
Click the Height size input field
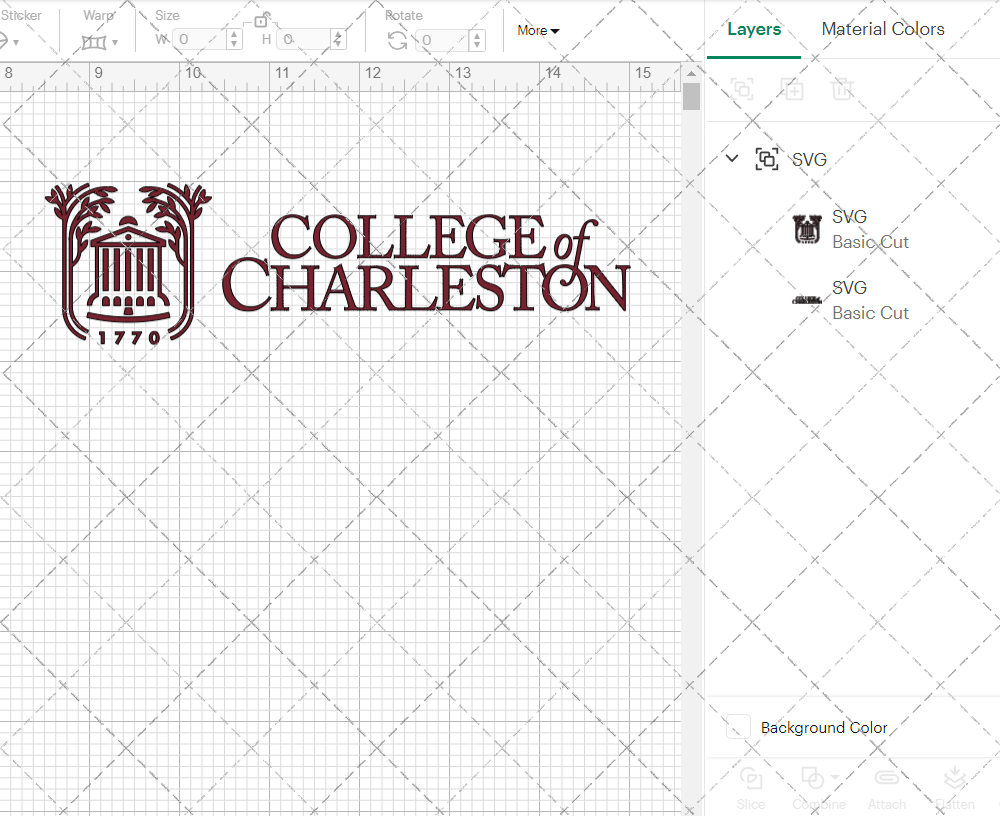305,40
